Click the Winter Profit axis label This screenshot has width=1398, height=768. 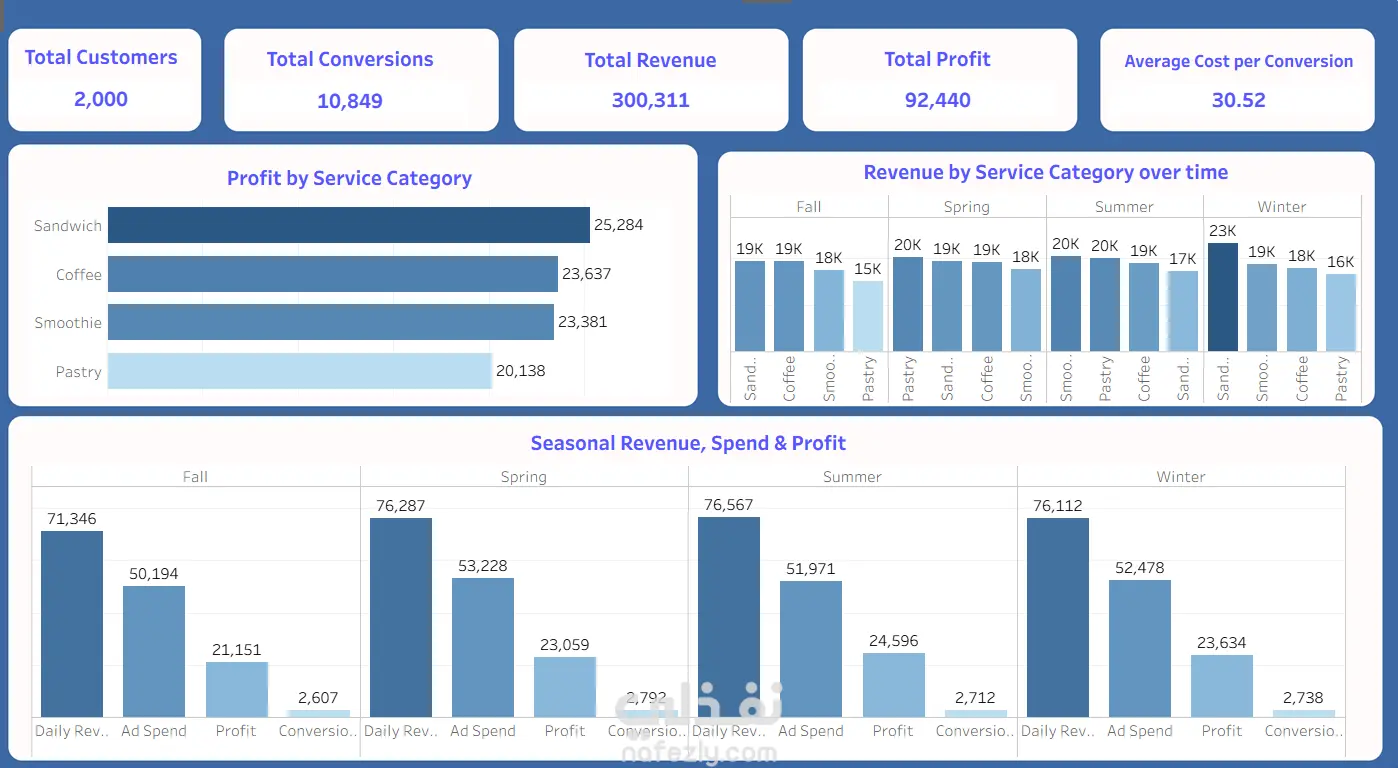1222,731
